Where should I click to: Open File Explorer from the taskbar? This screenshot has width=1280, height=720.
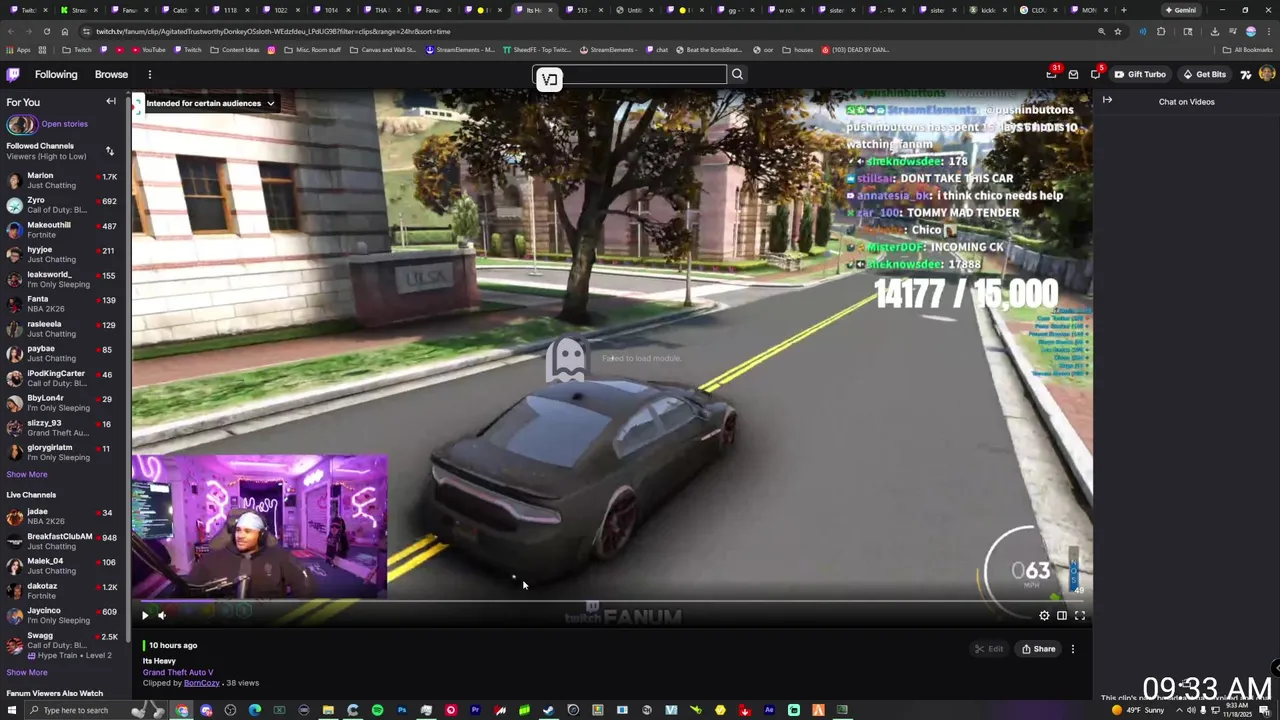click(328, 710)
